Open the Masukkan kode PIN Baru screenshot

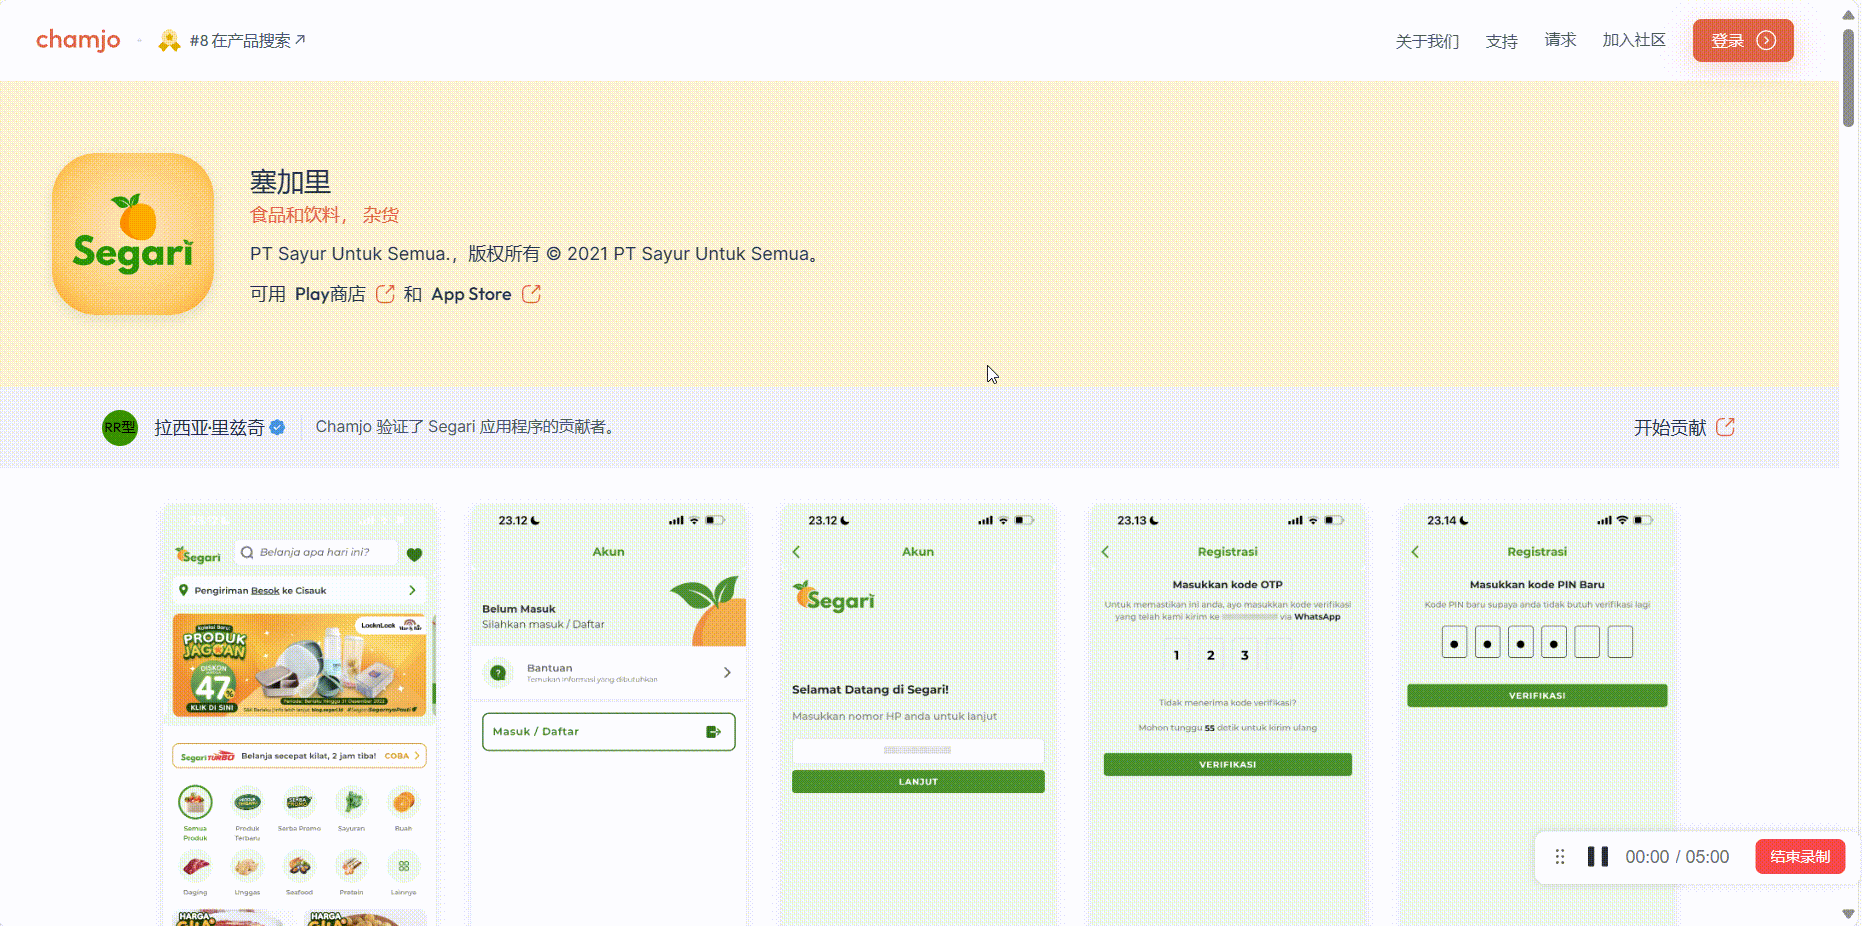point(1537,715)
